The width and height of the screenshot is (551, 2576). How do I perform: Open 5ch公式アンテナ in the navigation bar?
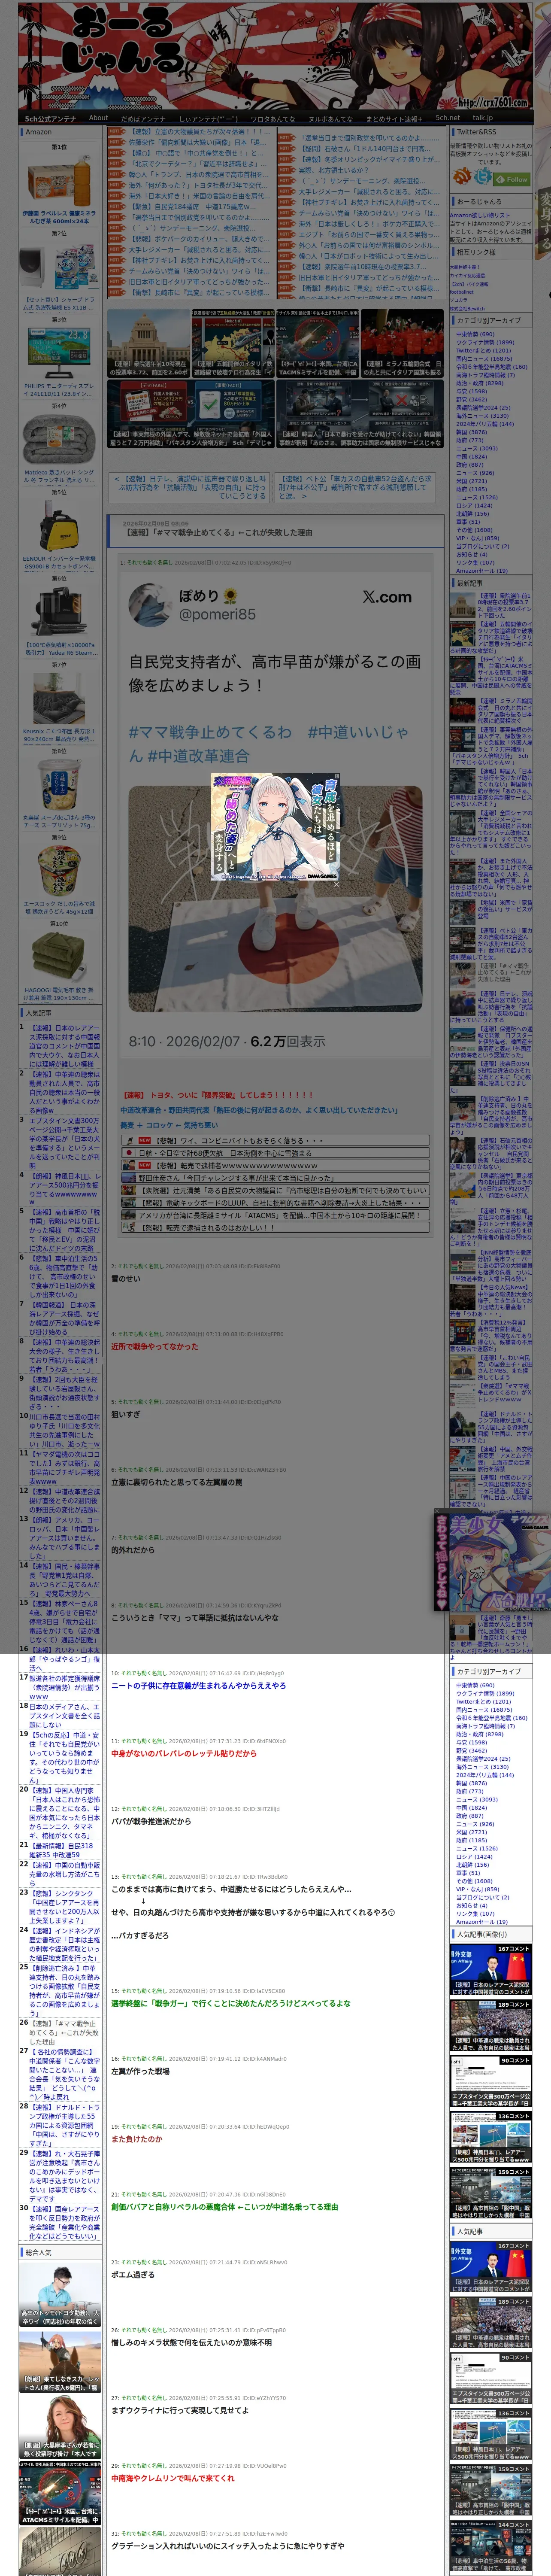tap(50, 118)
